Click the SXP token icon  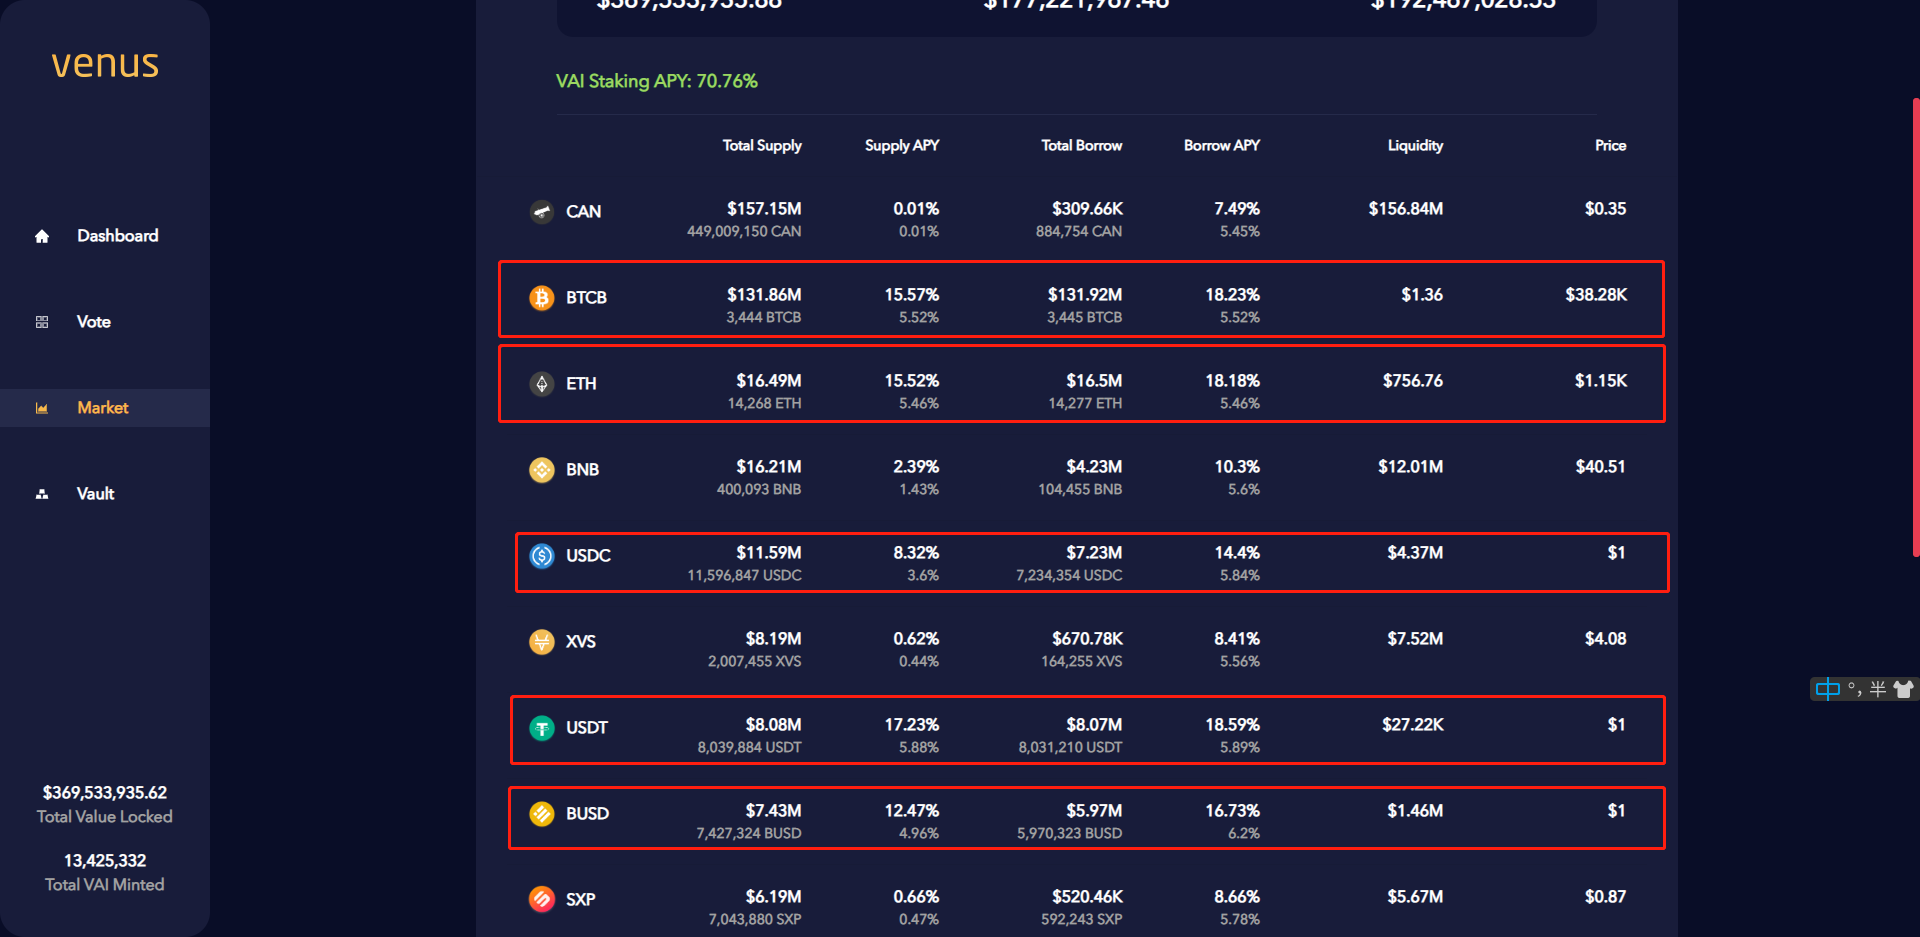[542, 900]
